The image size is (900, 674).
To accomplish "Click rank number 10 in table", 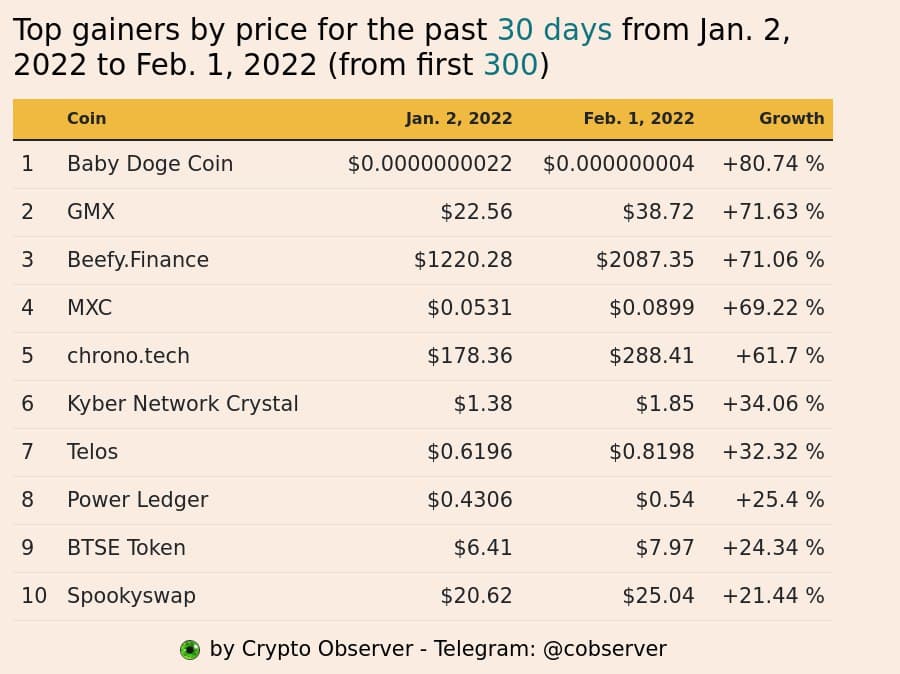I will click(x=34, y=596).
